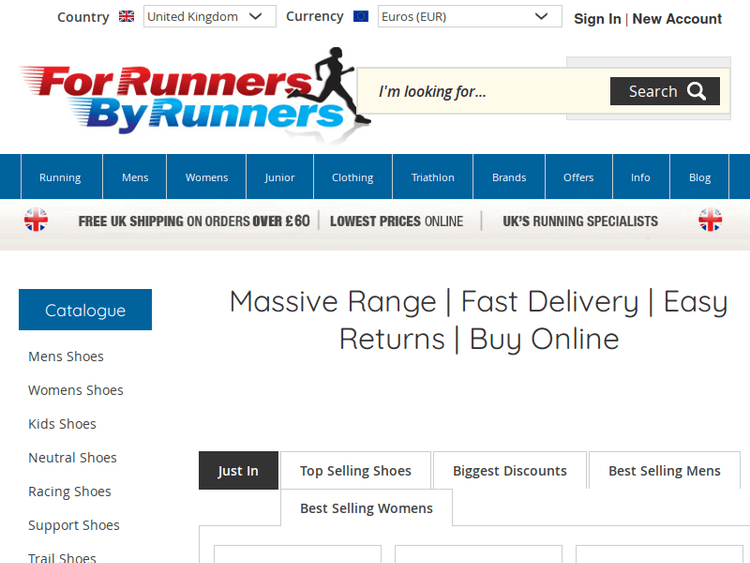
Task: Open the Offers menu
Action: point(578,177)
